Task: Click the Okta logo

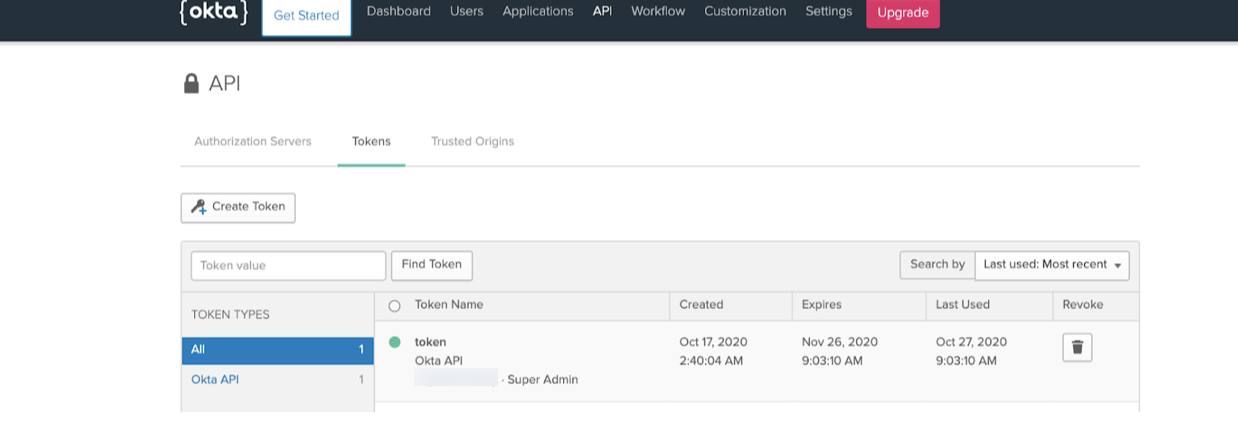Action: (x=213, y=13)
